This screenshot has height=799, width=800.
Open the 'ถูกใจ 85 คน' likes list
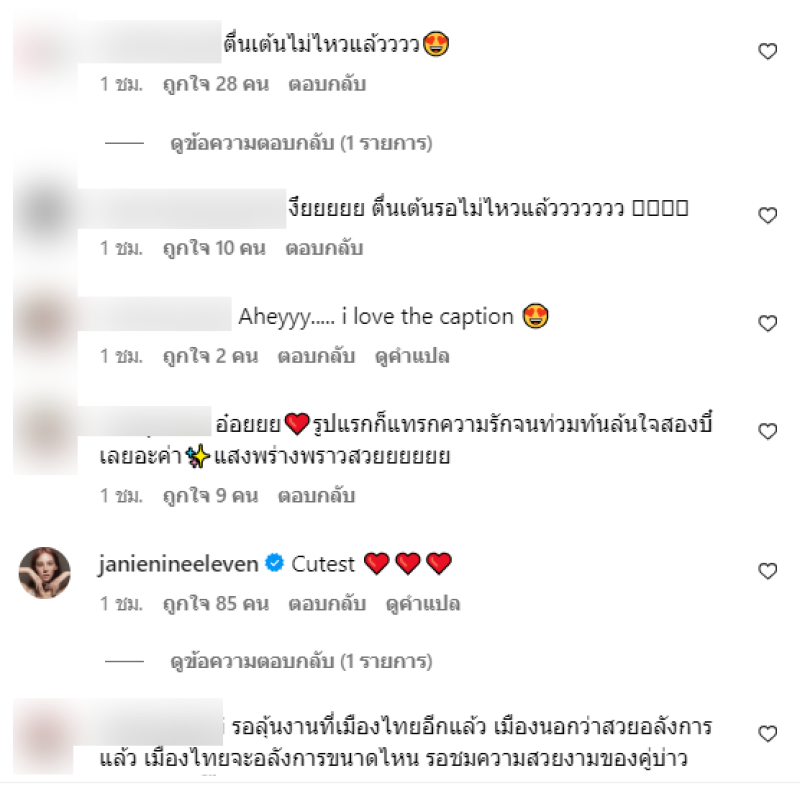pos(216,604)
